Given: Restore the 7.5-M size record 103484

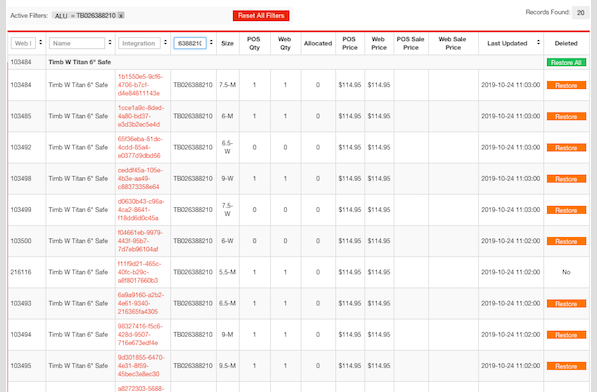Looking at the screenshot, I should pos(566,85).
